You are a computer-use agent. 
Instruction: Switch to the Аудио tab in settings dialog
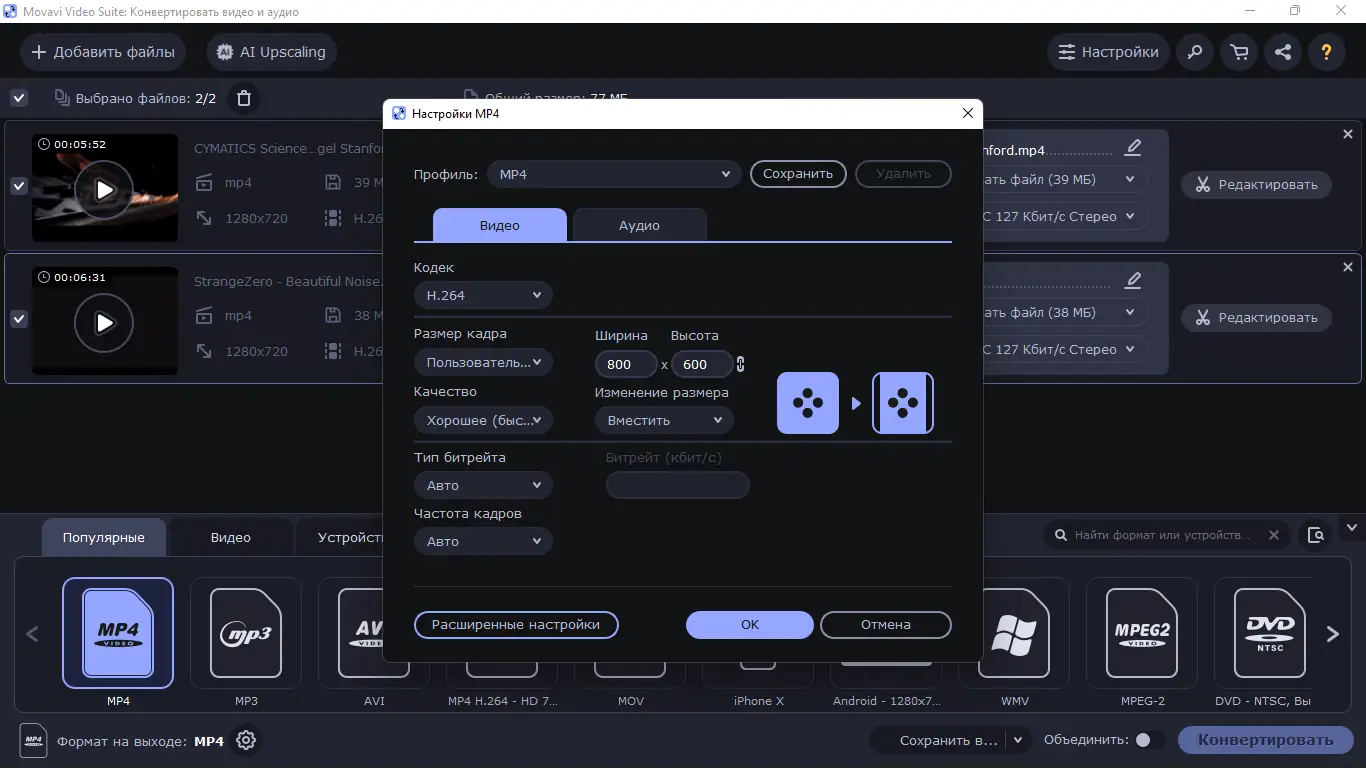tap(640, 225)
